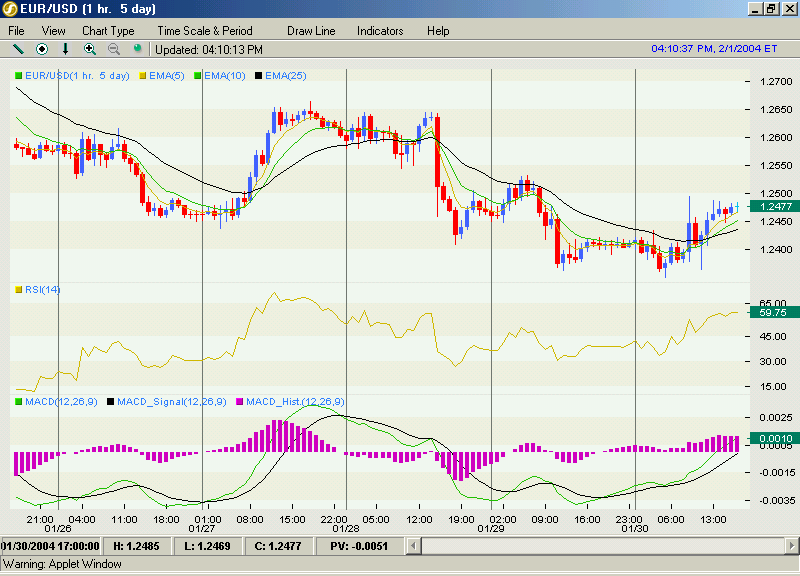The image size is (800, 576).
Task: Click the green MACD(12,26,9) legend swatch
Action: pyautogui.click(x=19, y=402)
